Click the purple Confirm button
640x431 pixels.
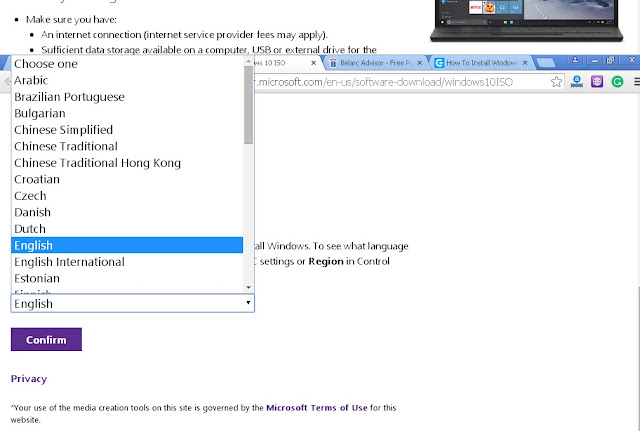coord(46,340)
